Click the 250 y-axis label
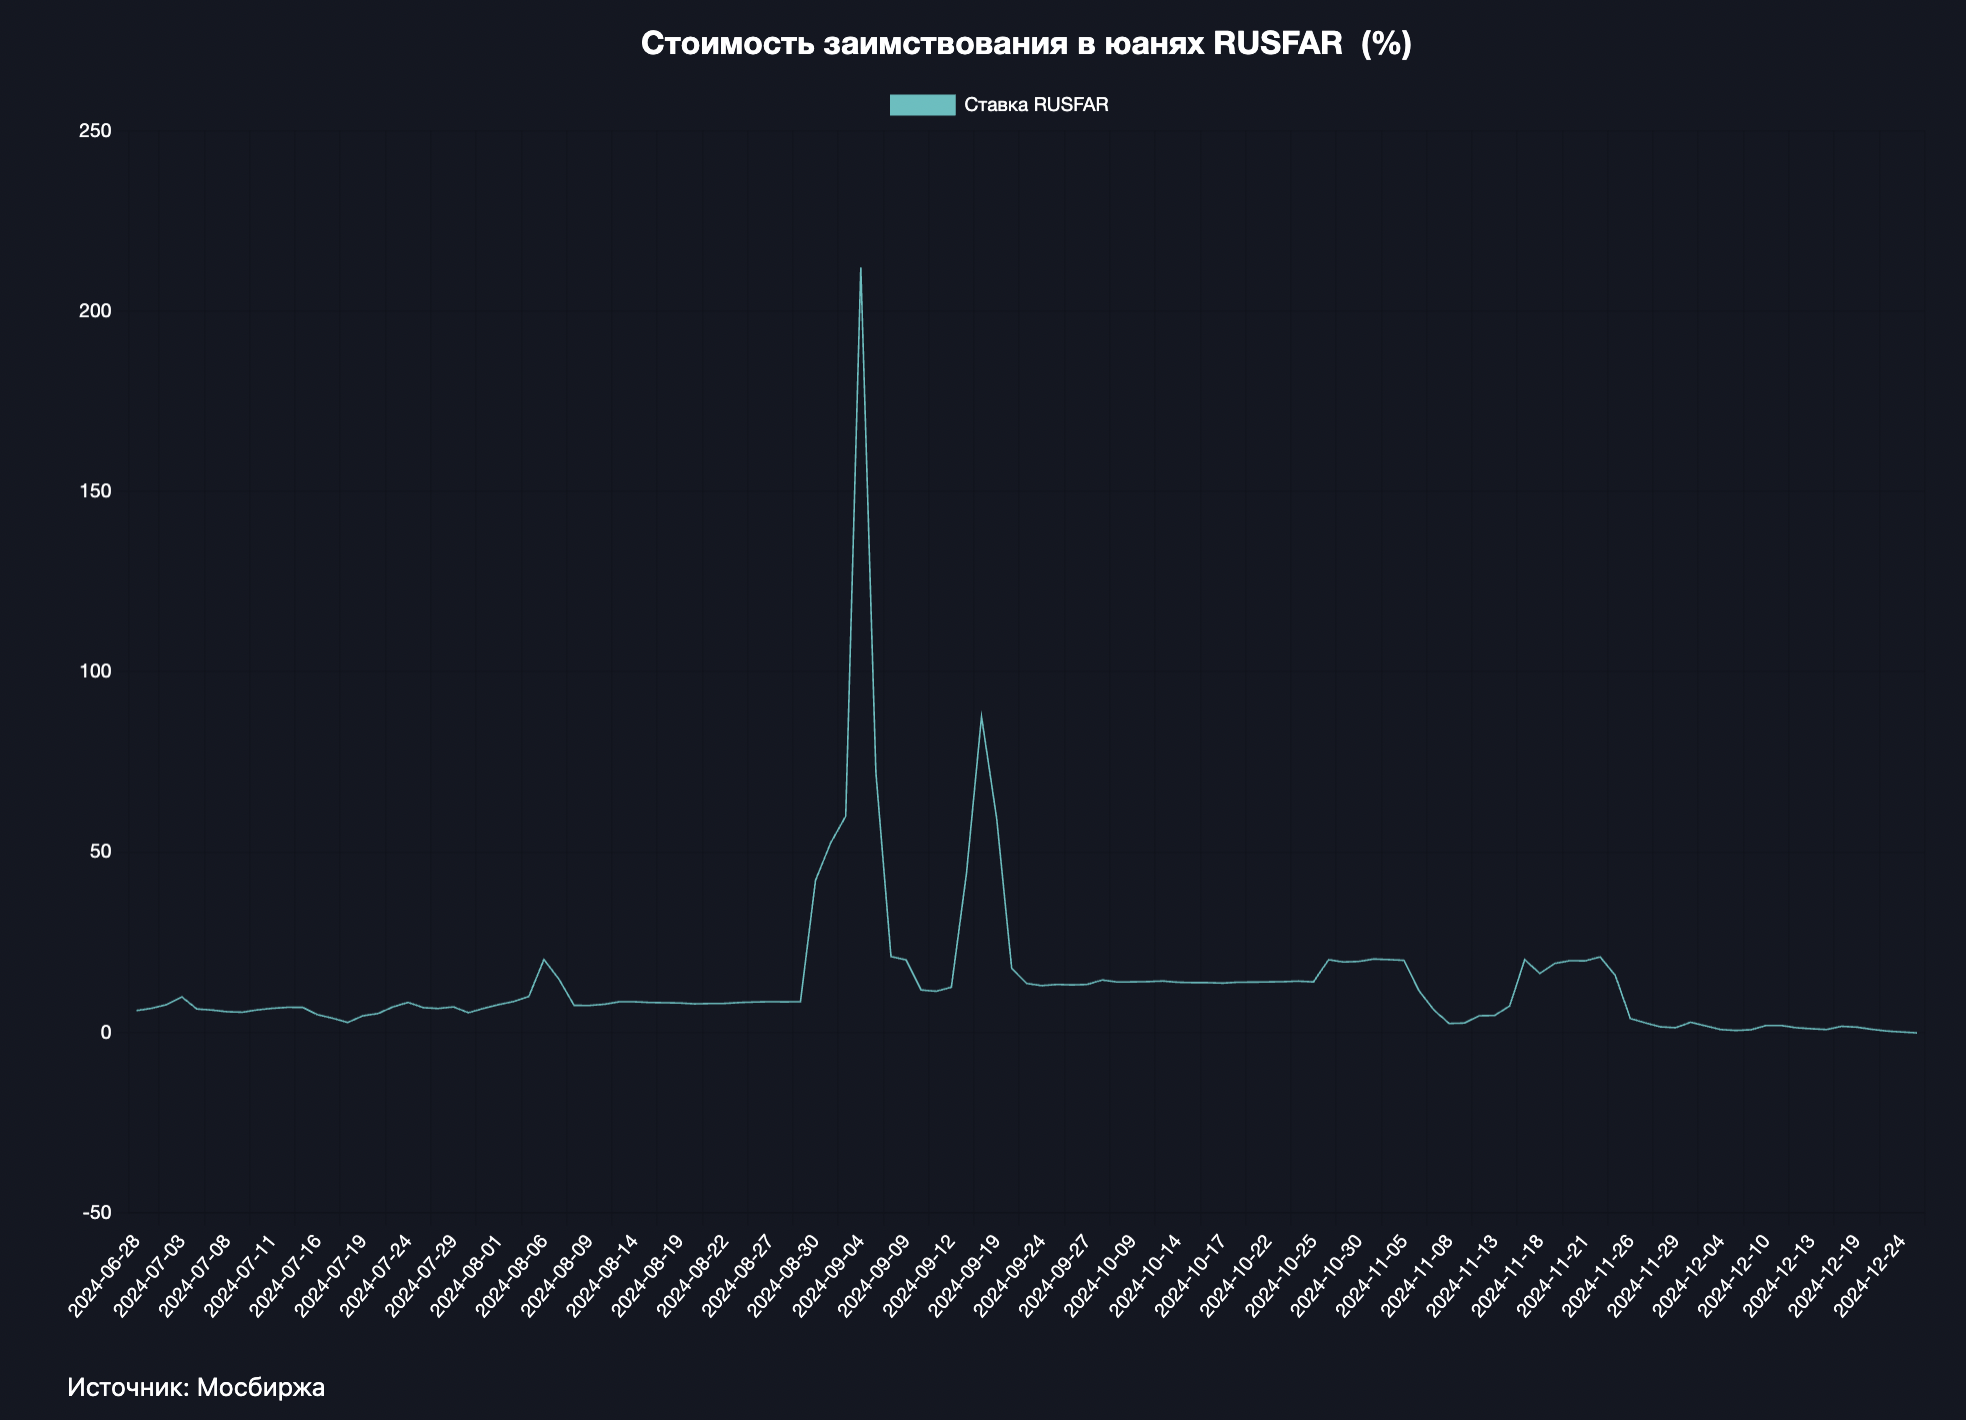The width and height of the screenshot is (1966, 1420). click(x=95, y=131)
